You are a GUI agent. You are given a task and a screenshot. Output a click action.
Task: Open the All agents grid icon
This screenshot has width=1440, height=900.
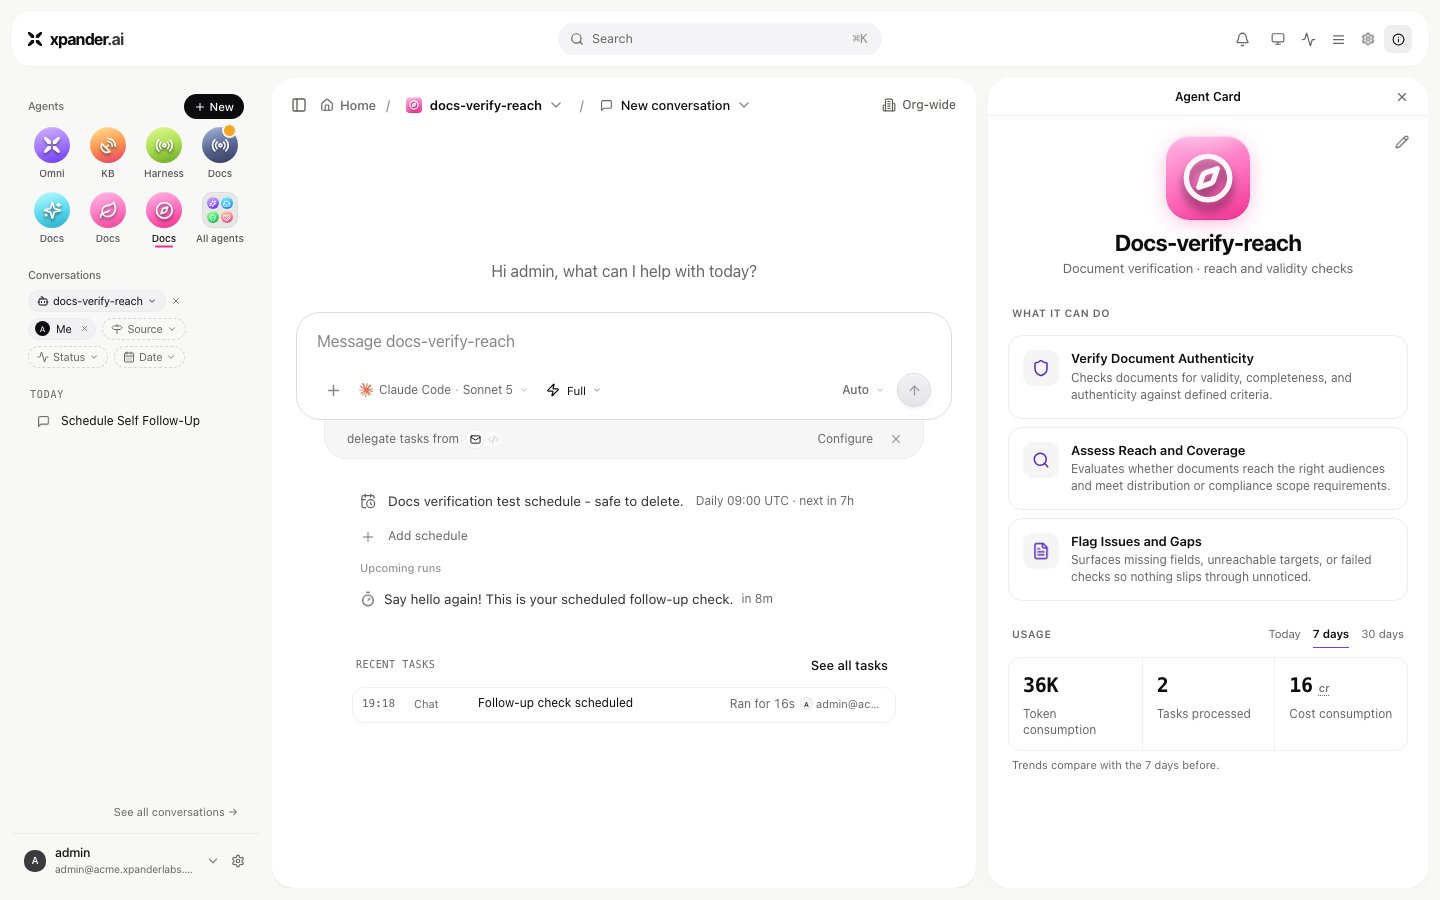tap(220, 211)
